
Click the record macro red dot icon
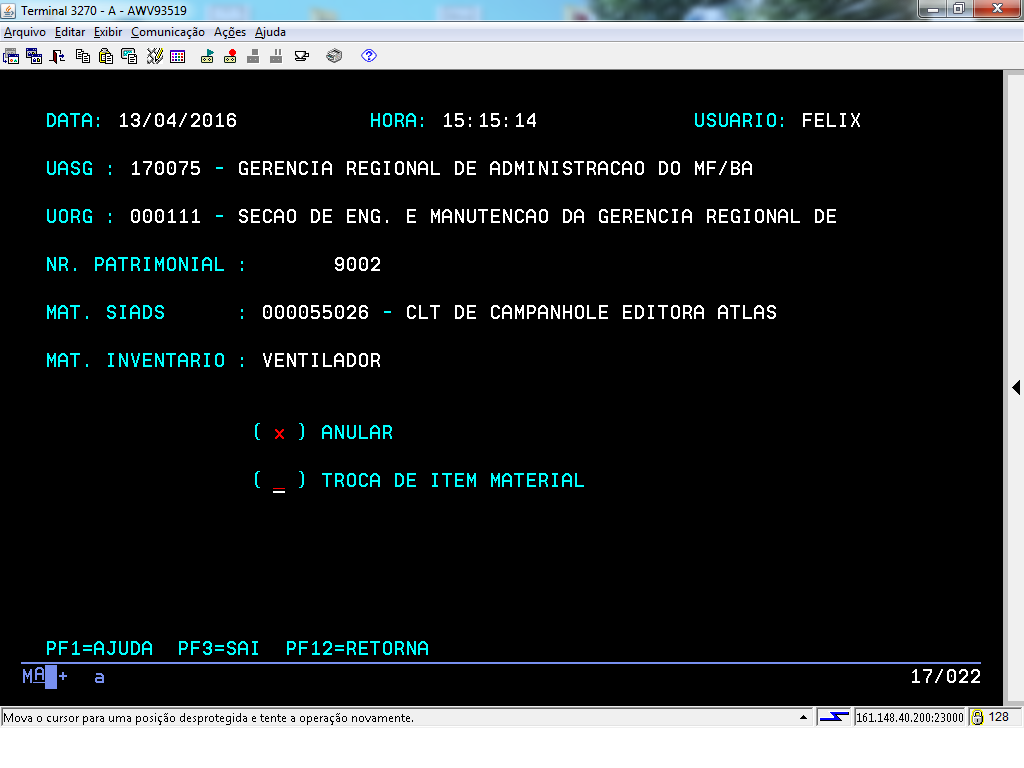[230, 56]
